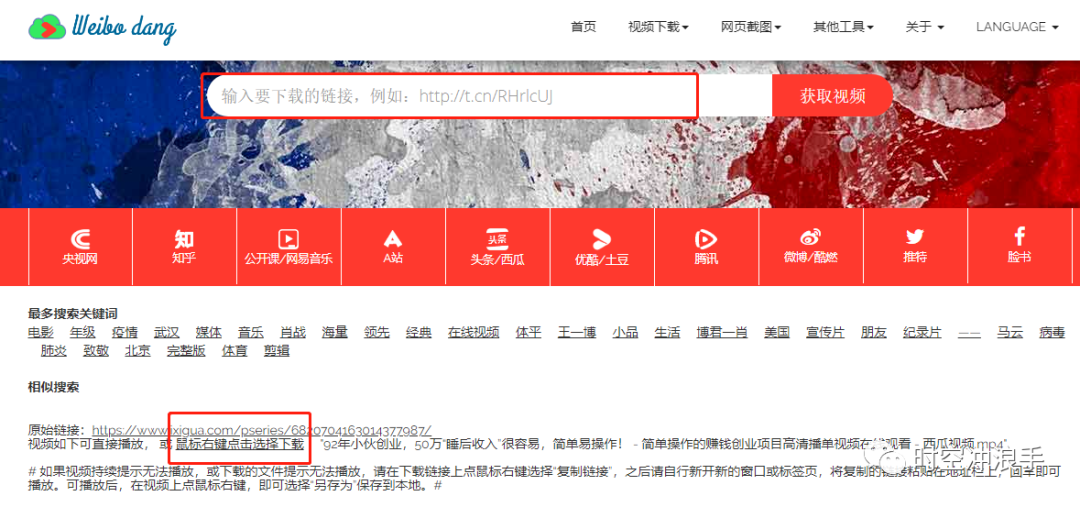Screen dimensions: 1080x507
Task: Click the 相似搜索 heading
Action: pos(54,386)
